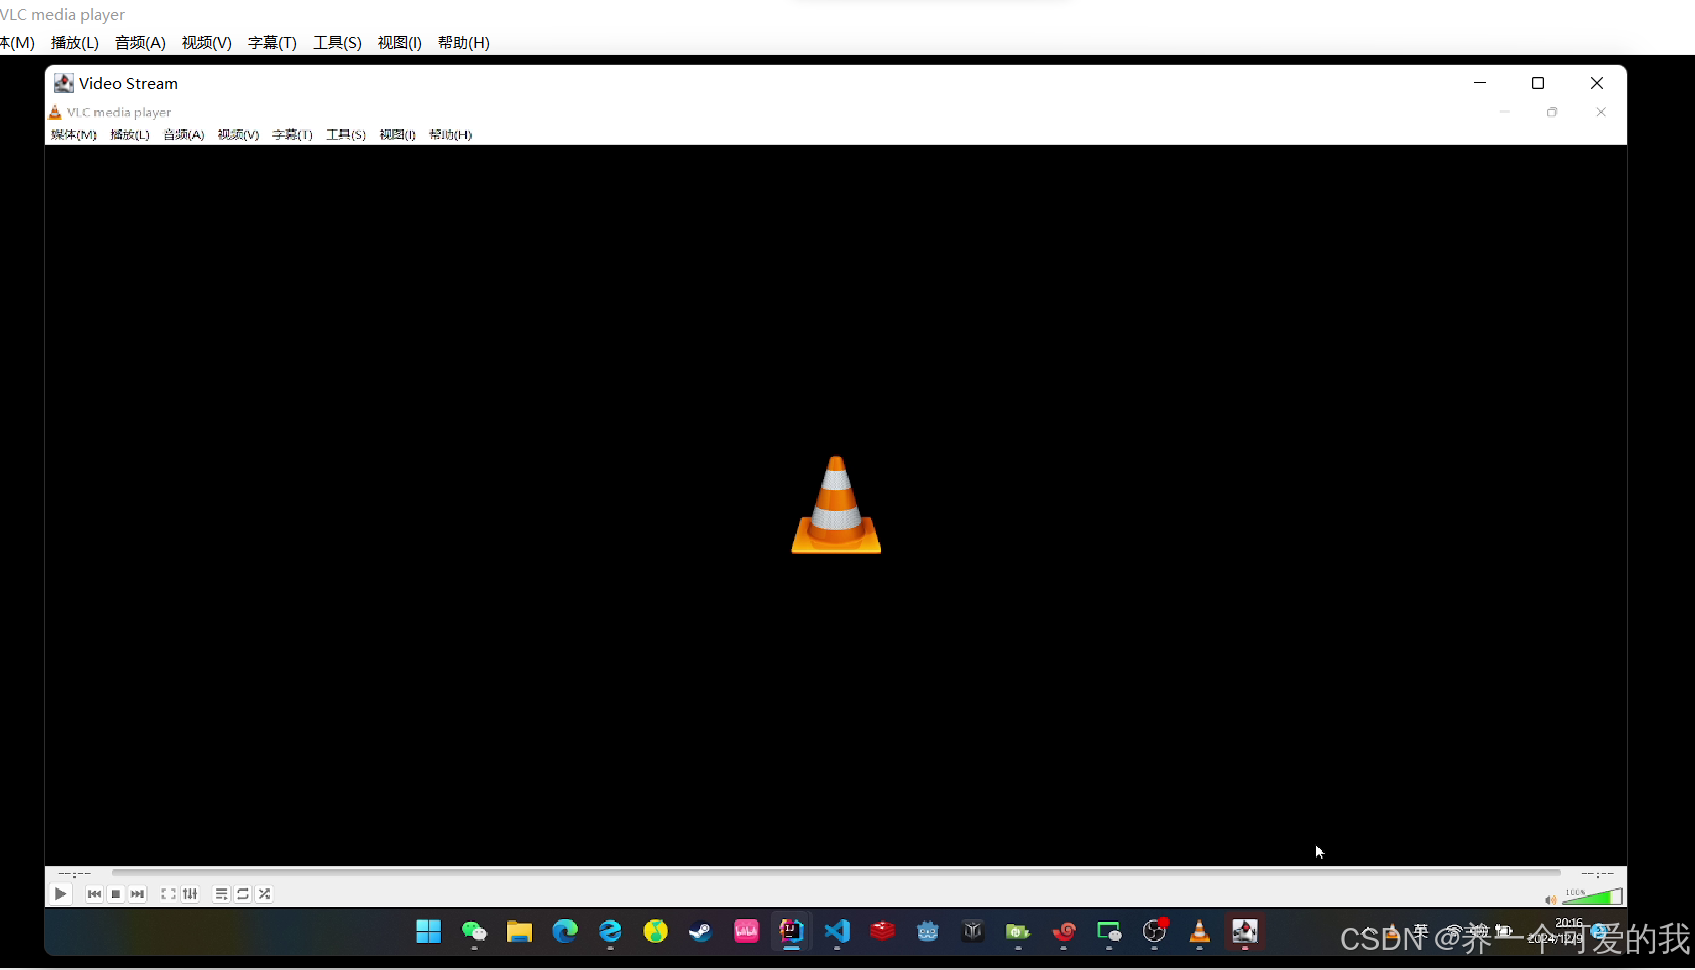Skip to the next media item
Image resolution: width=1695 pixels, height=970 pixels.
138,894
